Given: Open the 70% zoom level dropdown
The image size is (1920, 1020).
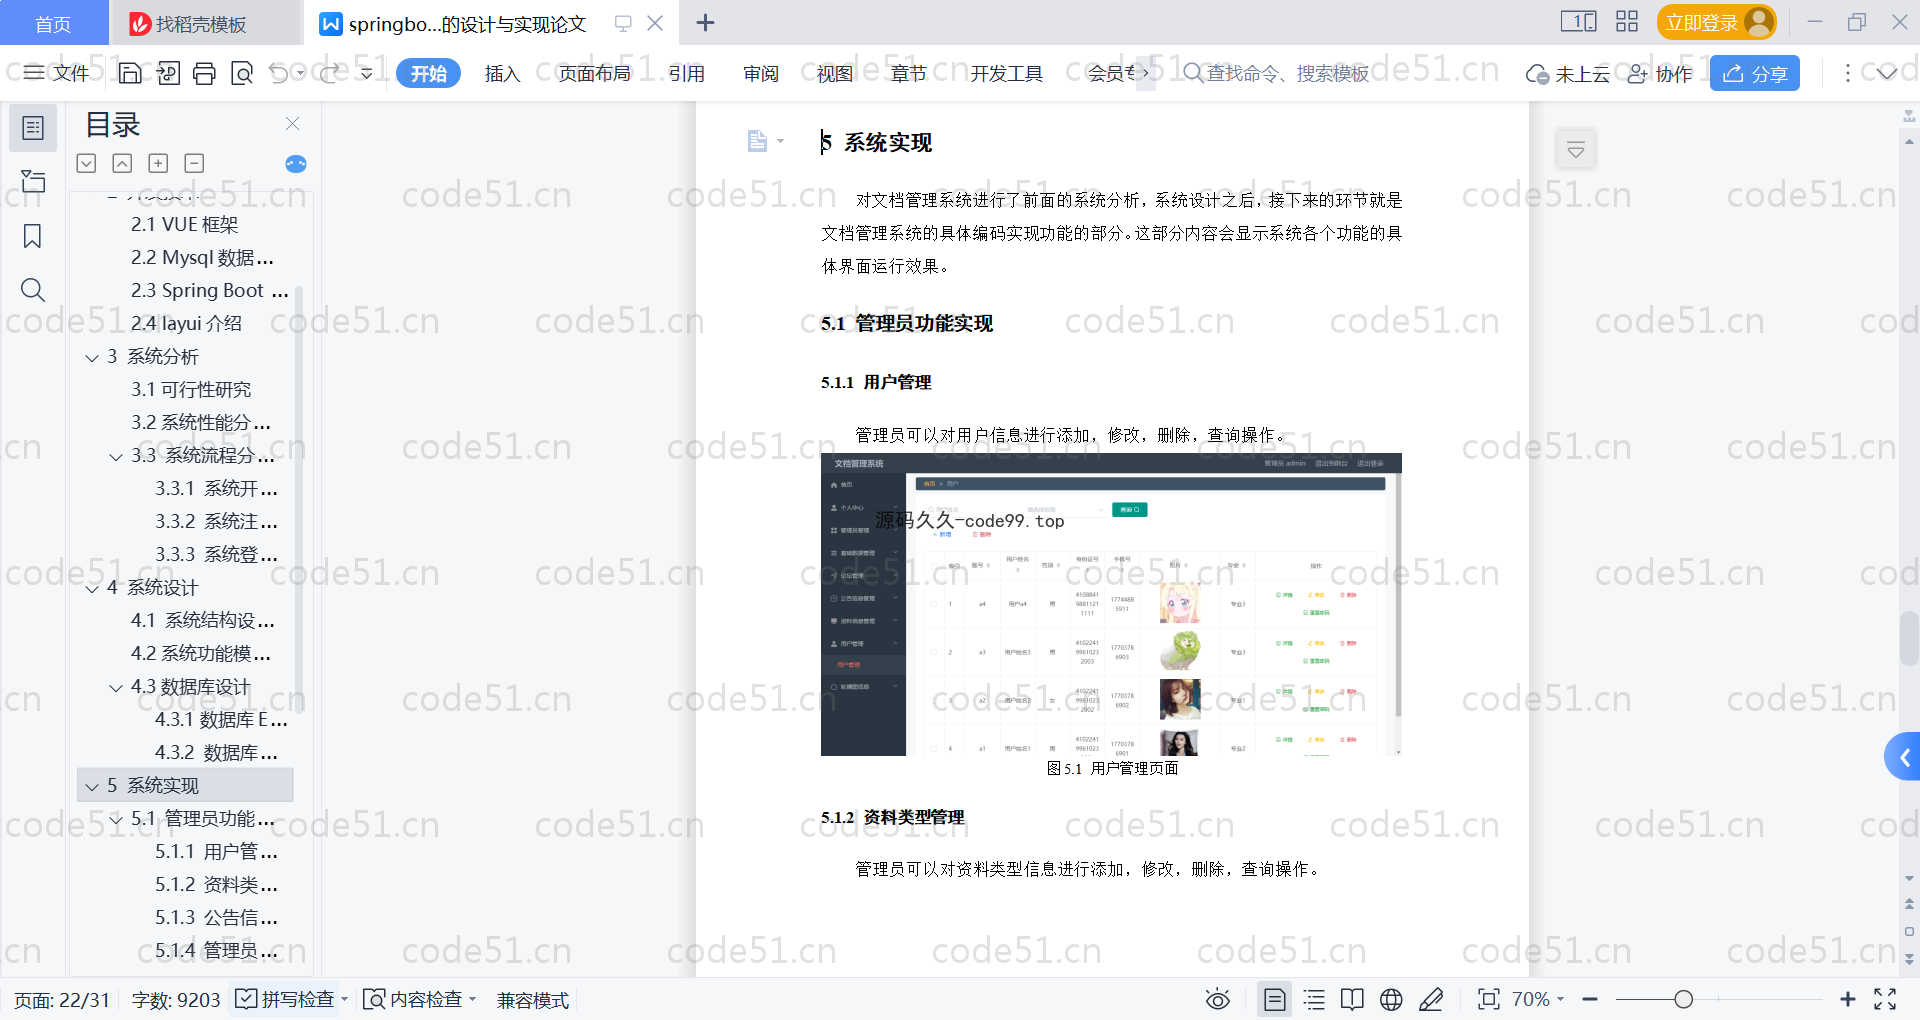Looking at the screenshot, I should pos(1538,999).
